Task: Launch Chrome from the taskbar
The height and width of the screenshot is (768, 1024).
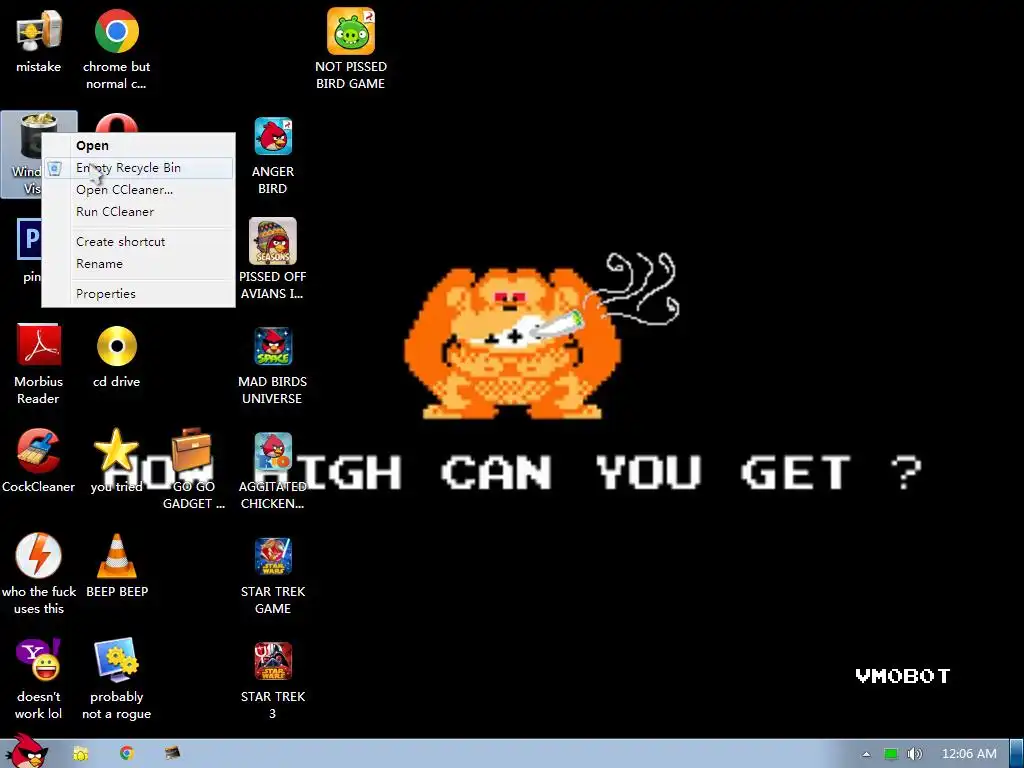Action: point(127,753)
